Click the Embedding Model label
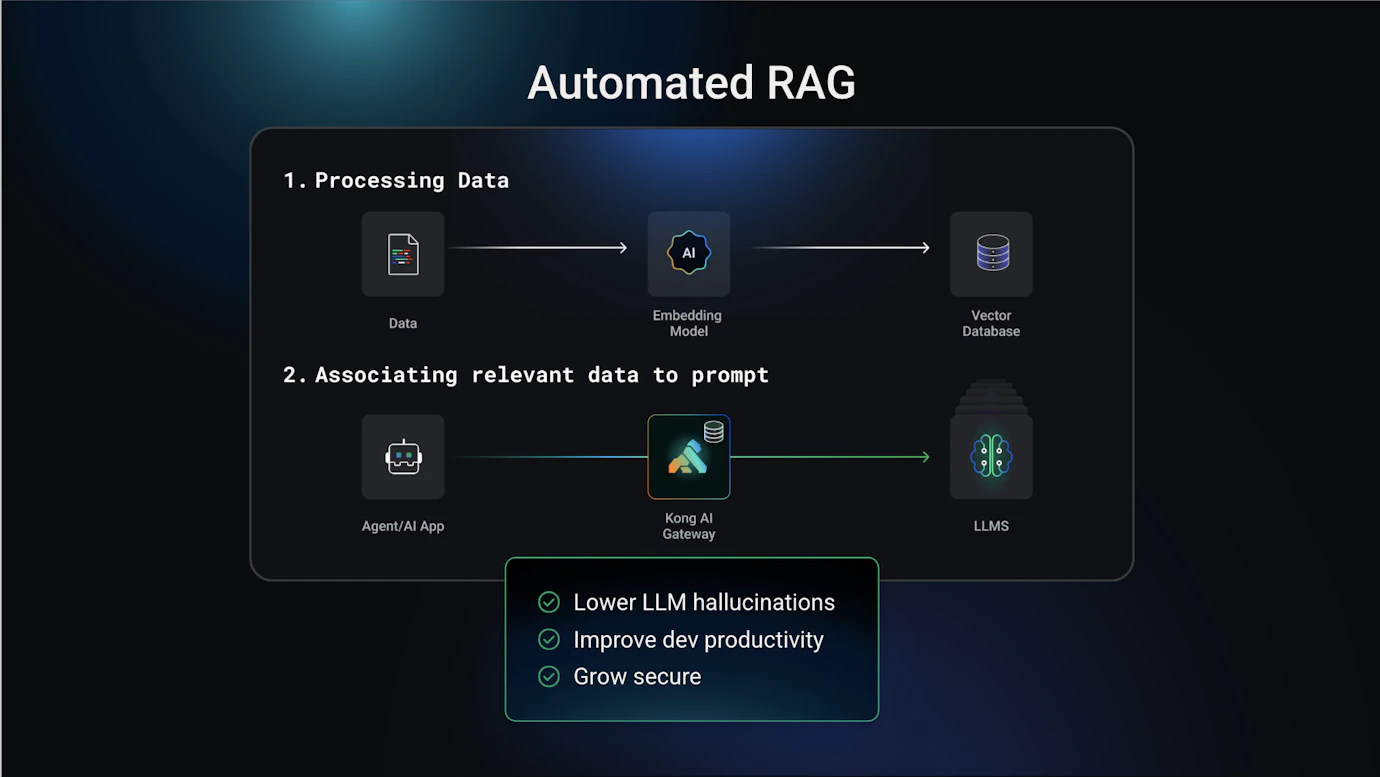This screenshot has height=777, width=1380. pos(688,323)
